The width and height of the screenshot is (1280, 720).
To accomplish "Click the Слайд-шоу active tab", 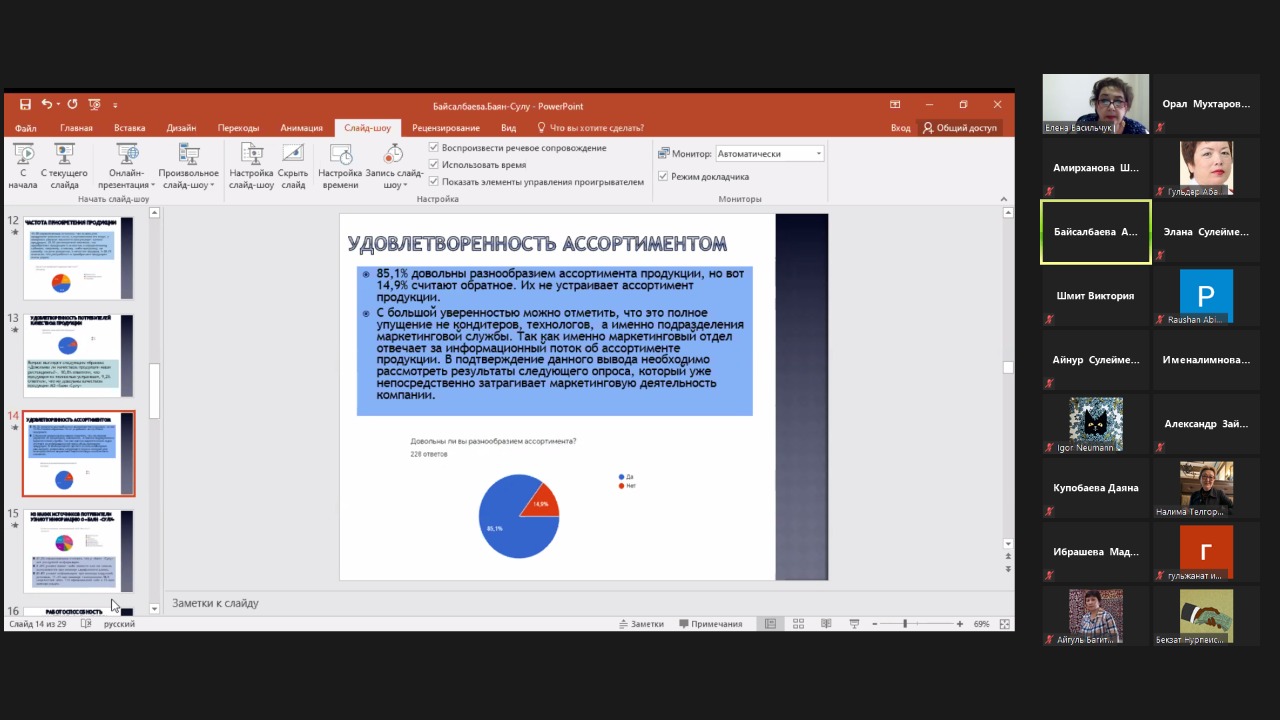I will pos(367,128).
